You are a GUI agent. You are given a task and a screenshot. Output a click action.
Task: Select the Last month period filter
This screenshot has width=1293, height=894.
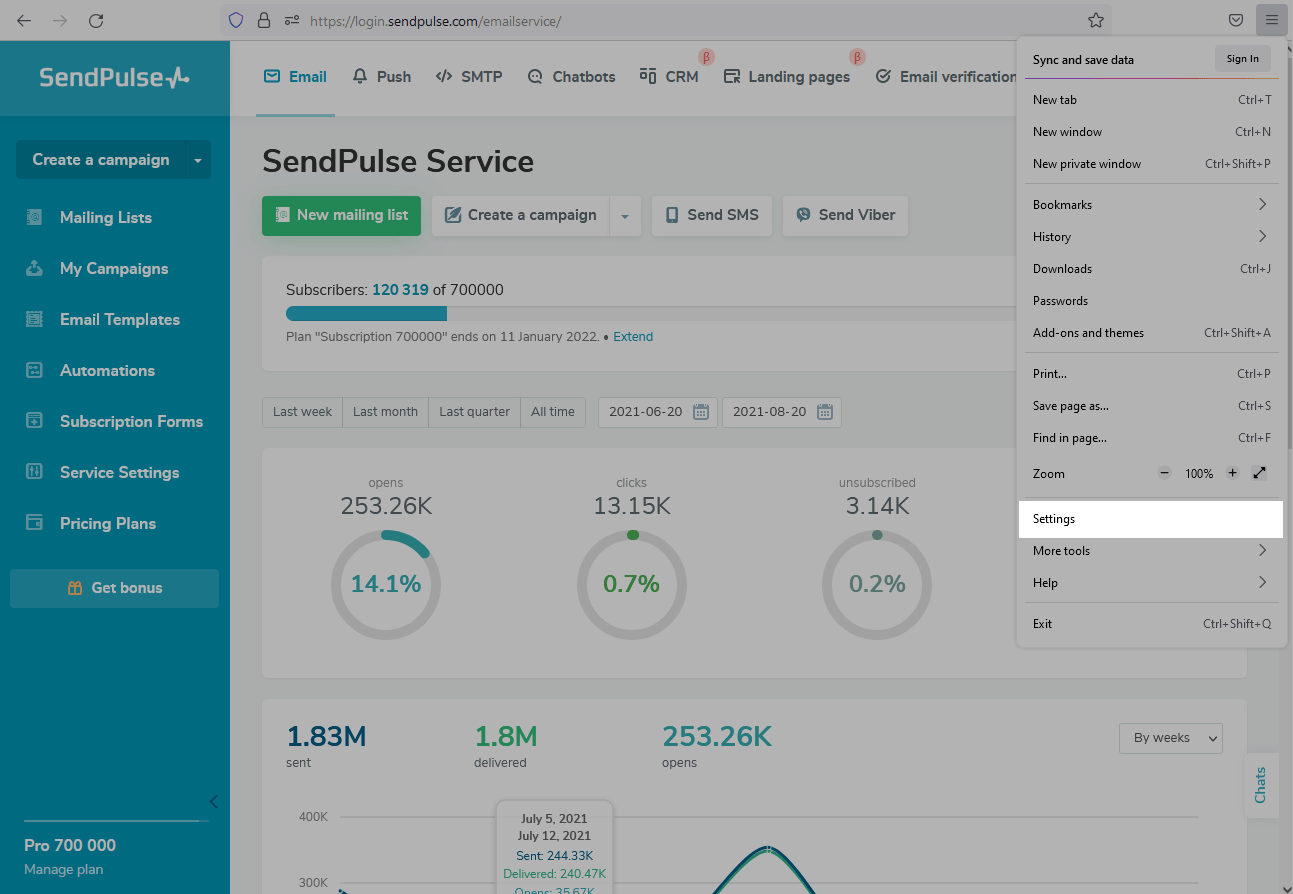pyautogui.click(x=385, y=412)
